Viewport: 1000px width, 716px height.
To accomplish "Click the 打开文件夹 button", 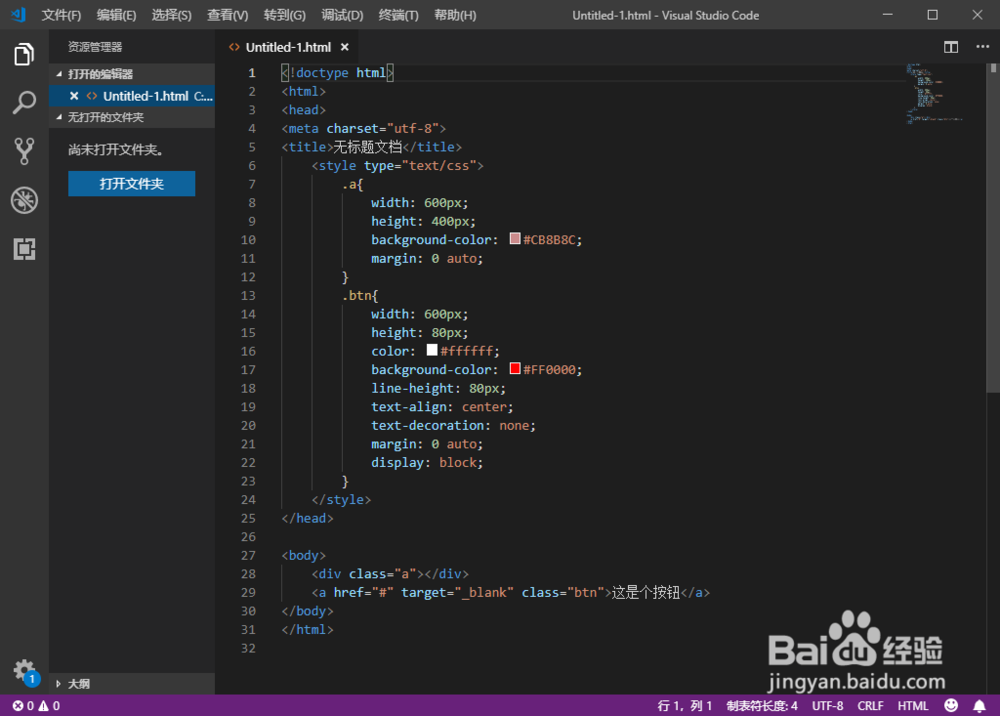I will pos(131,184).
